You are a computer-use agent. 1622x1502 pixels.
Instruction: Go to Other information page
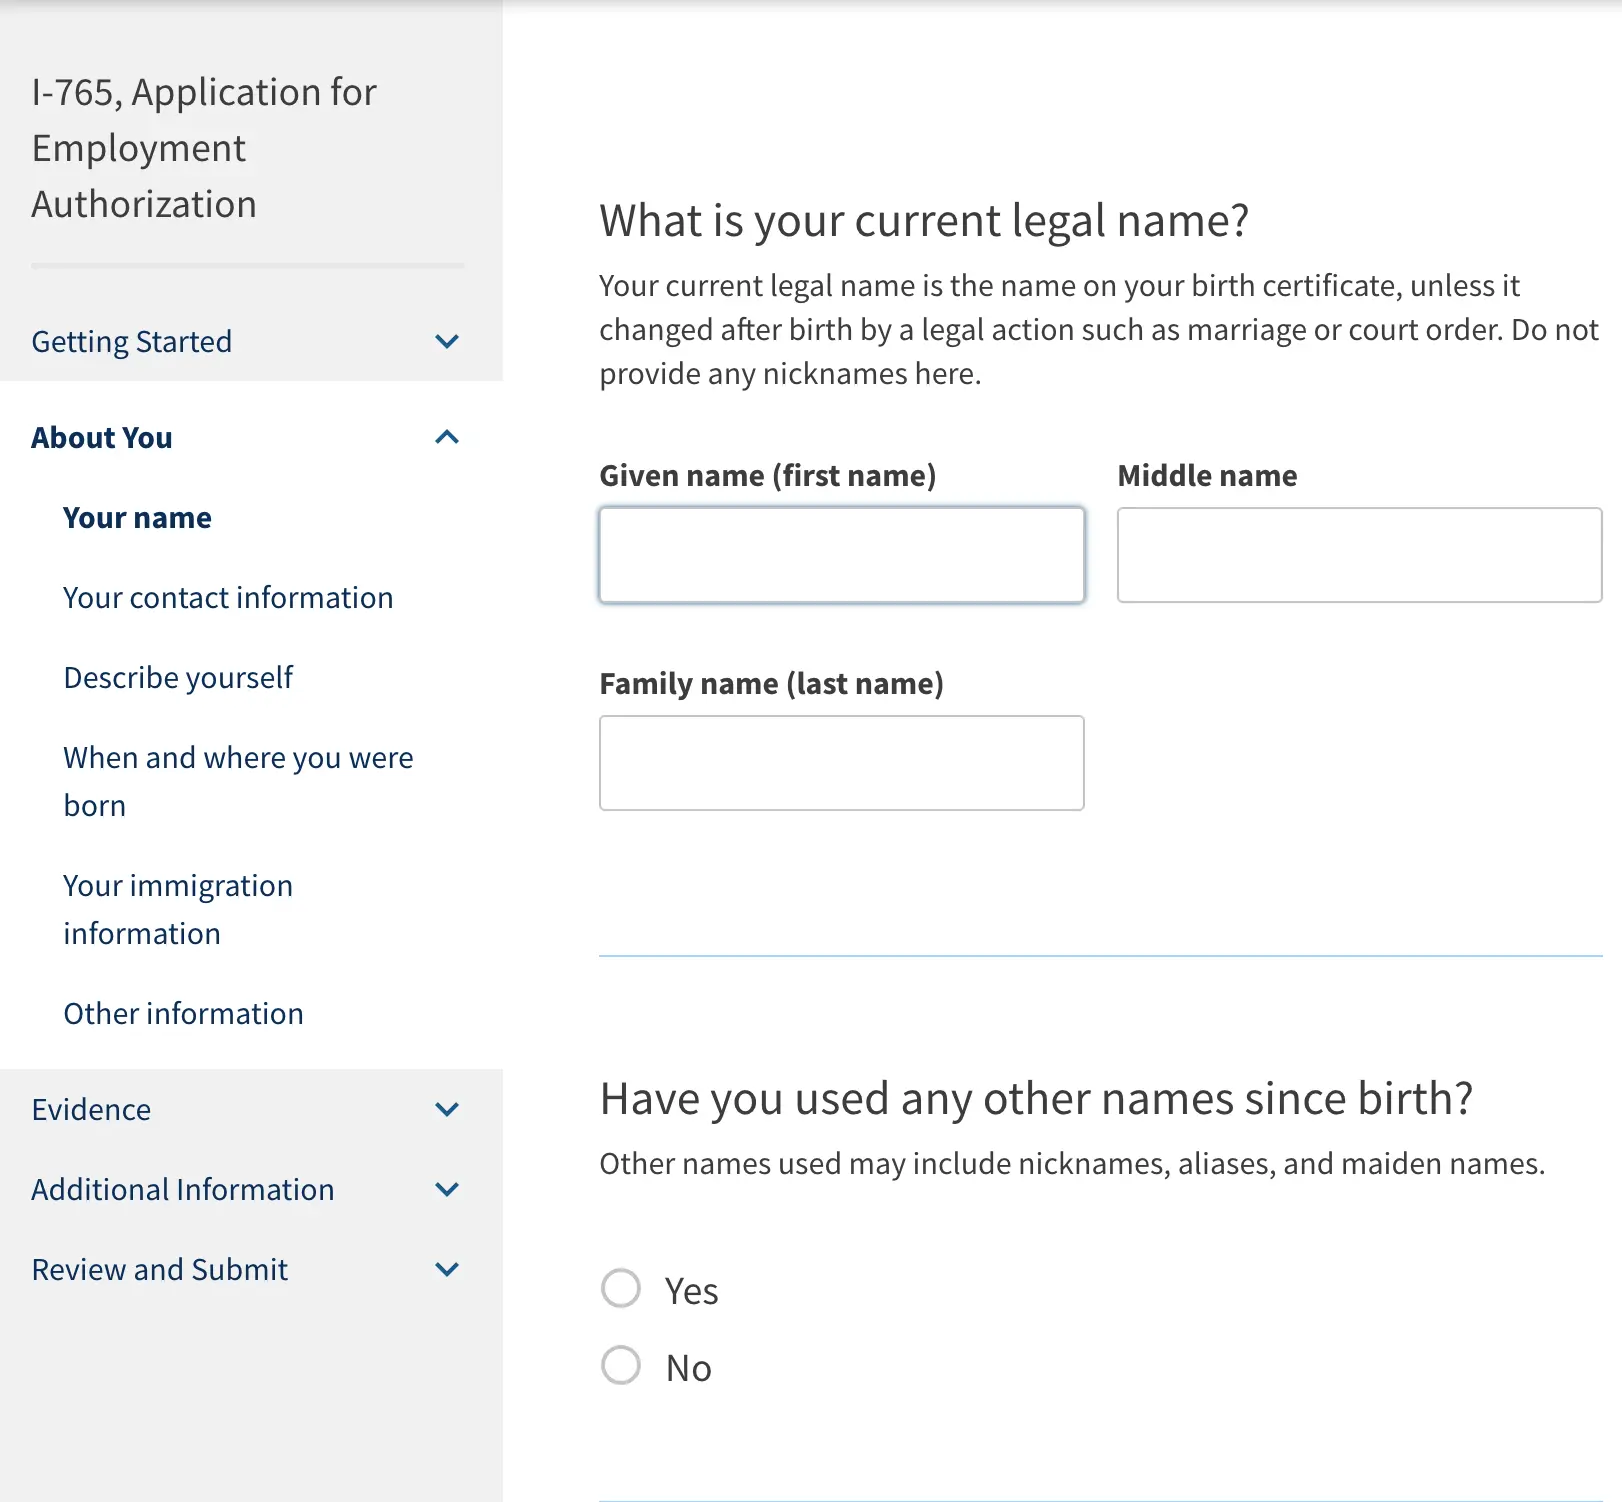[x=183, y=1014]
